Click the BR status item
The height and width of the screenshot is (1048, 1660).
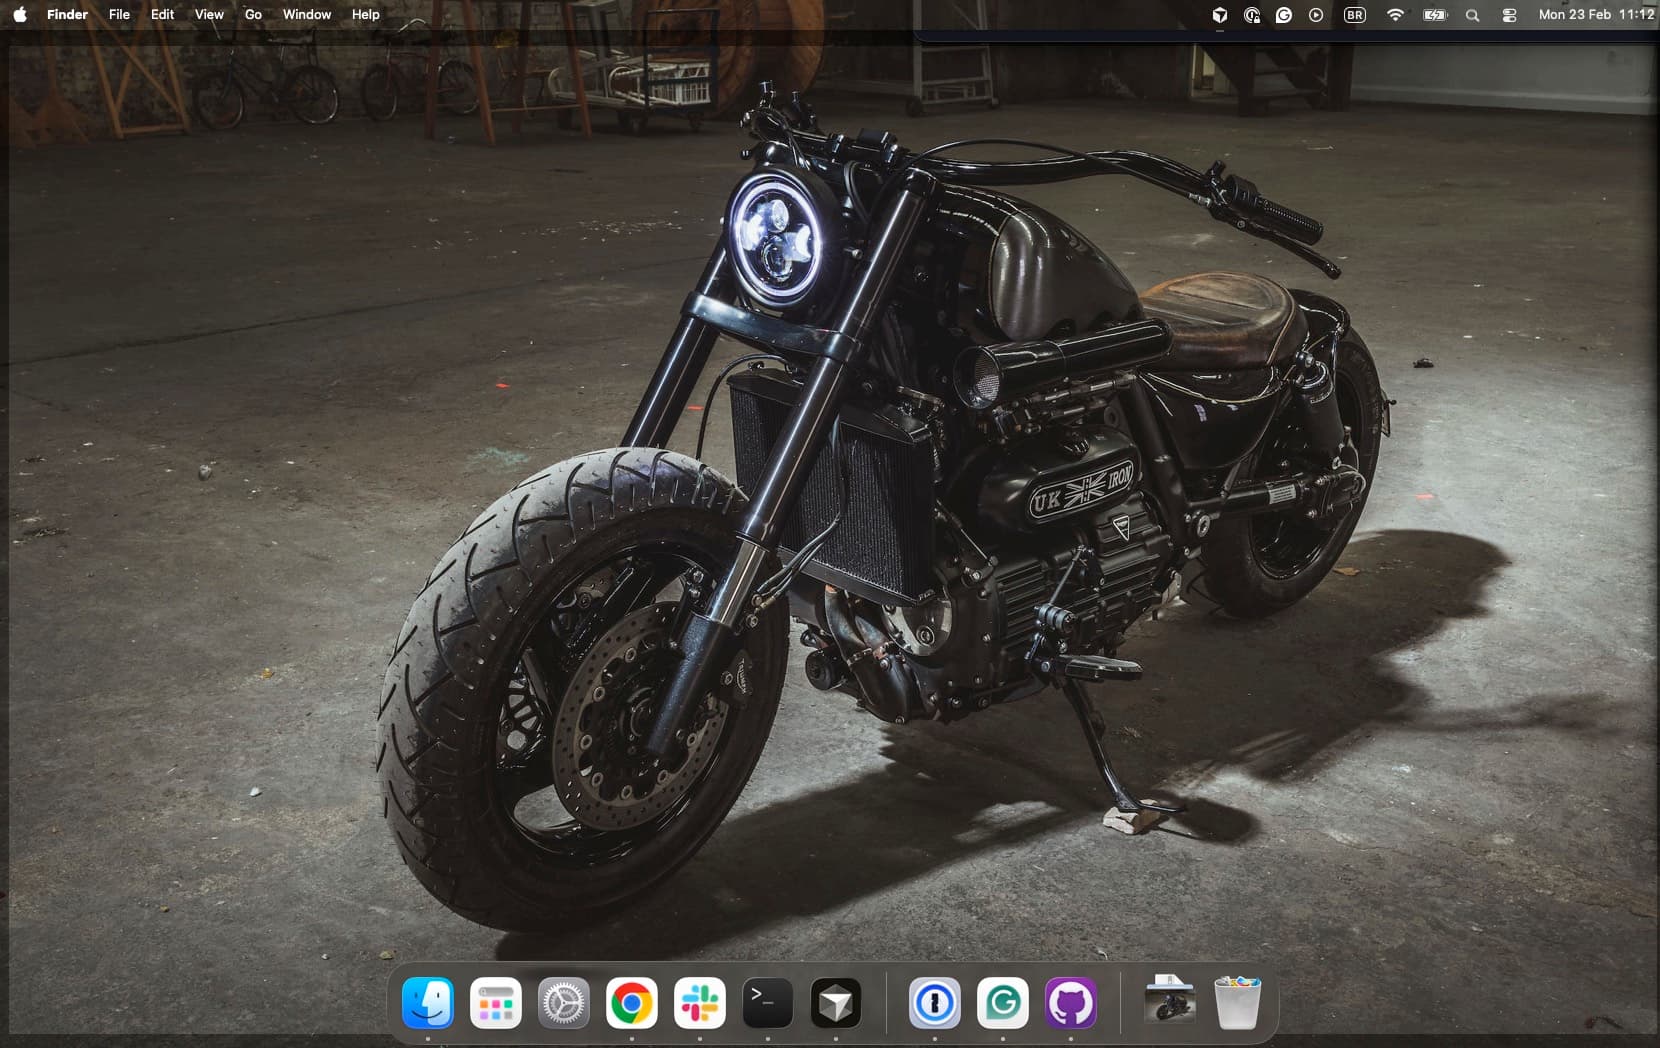[1355, 15]
